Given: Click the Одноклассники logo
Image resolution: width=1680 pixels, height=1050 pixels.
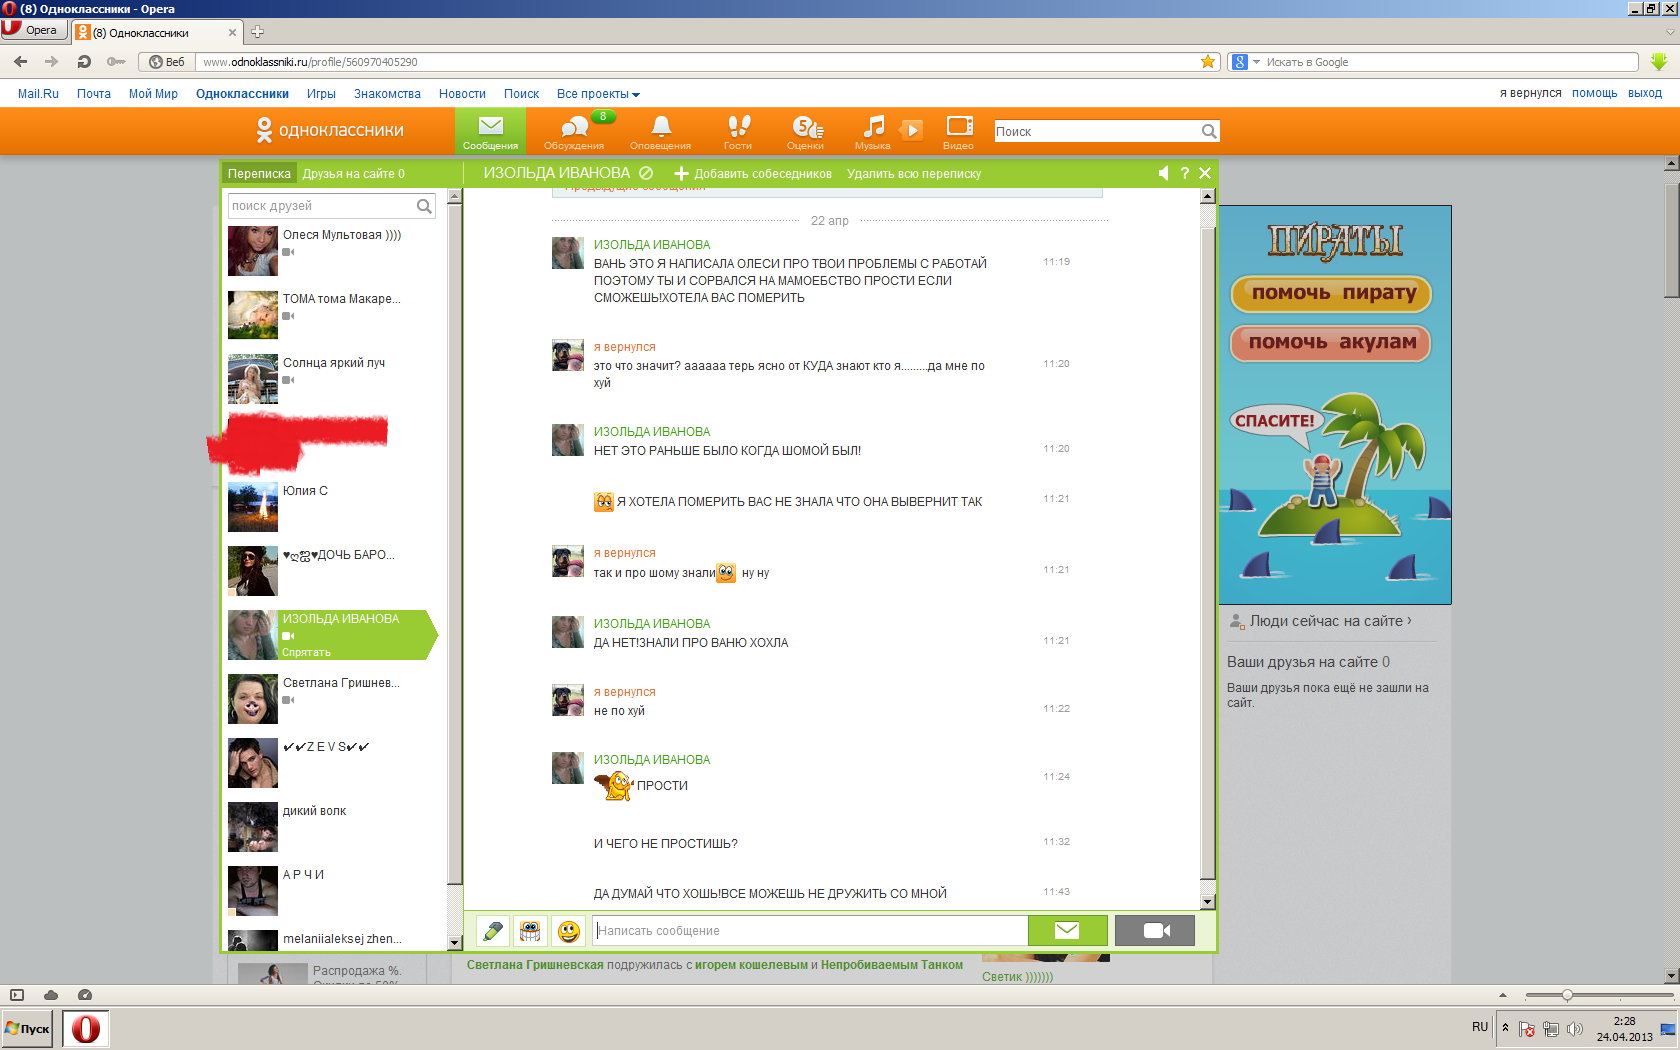Looking at the screenshot, I should pyautogui.click(x=330, y=130).
